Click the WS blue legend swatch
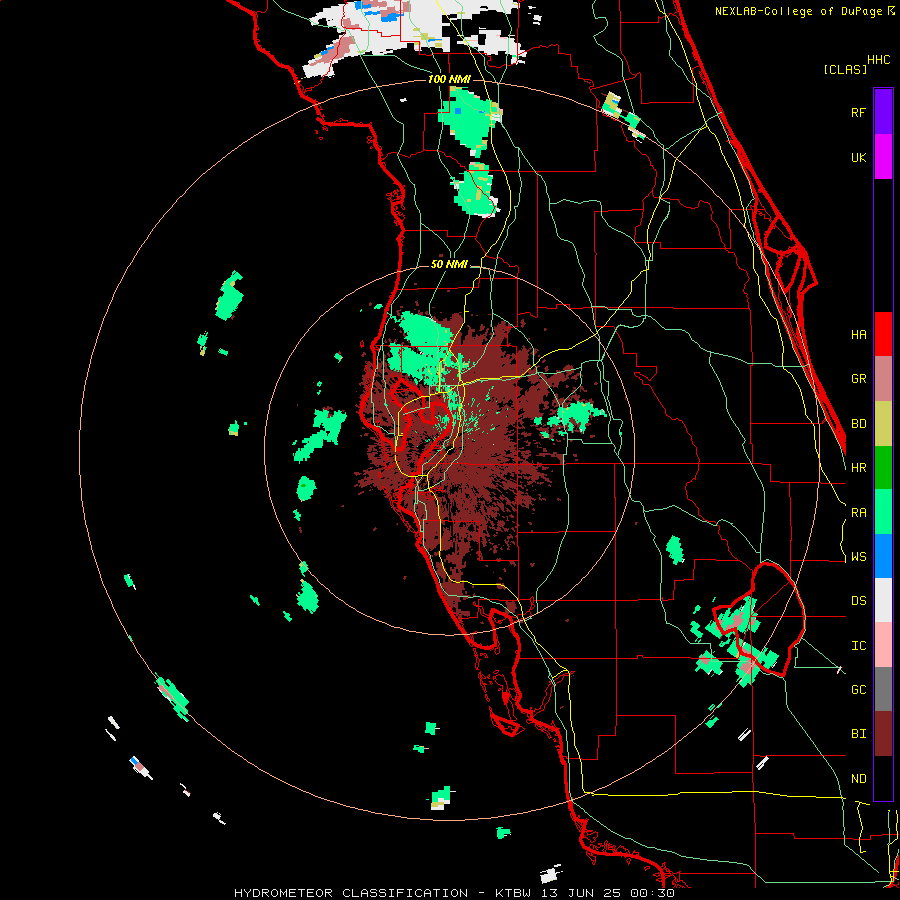 pos(883,556)
